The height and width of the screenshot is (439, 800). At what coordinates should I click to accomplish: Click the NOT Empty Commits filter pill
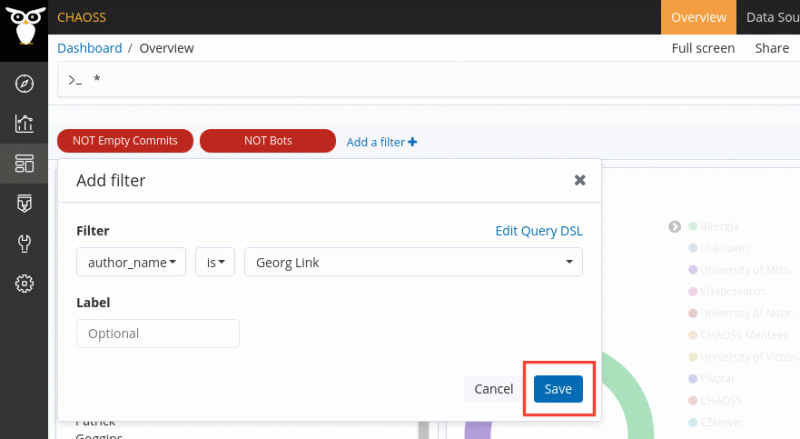(x=125, y=141)
